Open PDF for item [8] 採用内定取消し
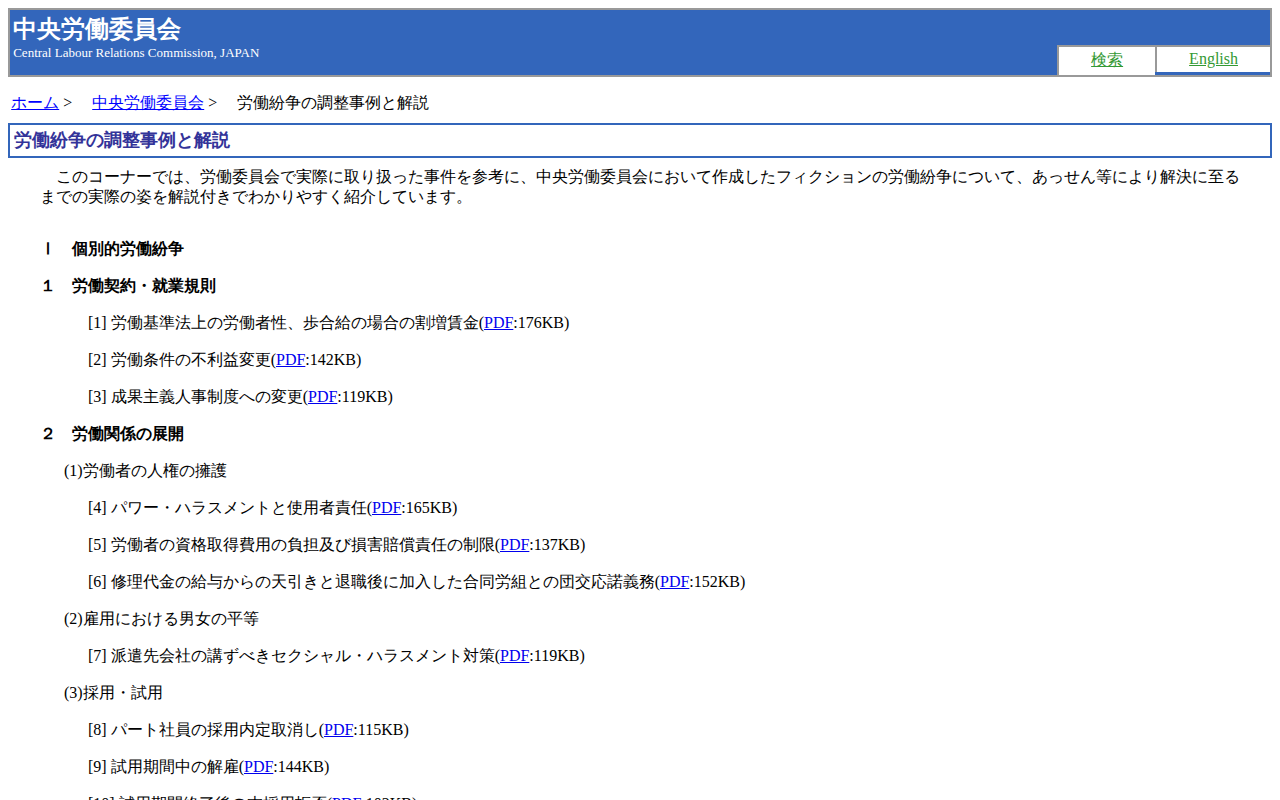This screenshot has width=1280, height=800. (338, 730)
